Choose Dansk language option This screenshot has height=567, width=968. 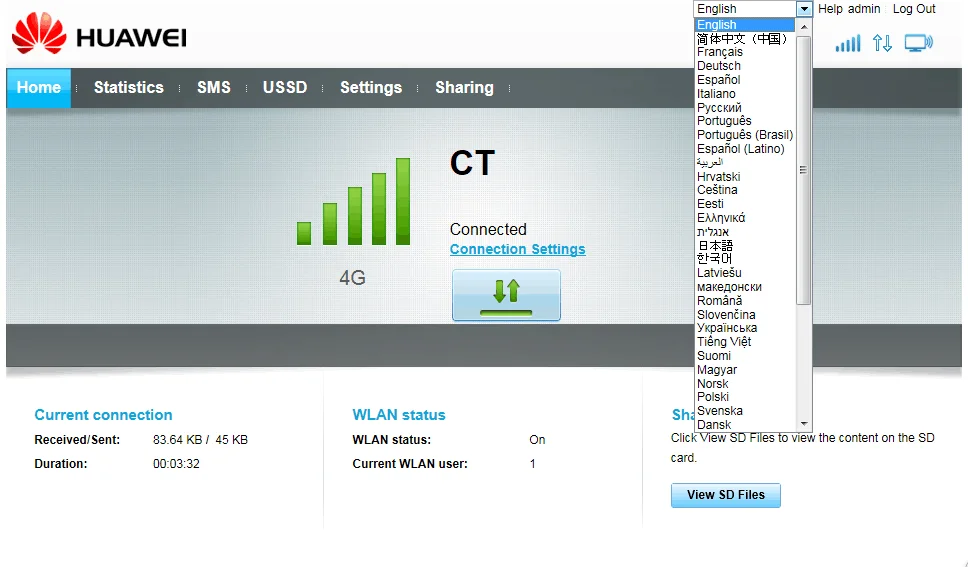coord(745,425)
